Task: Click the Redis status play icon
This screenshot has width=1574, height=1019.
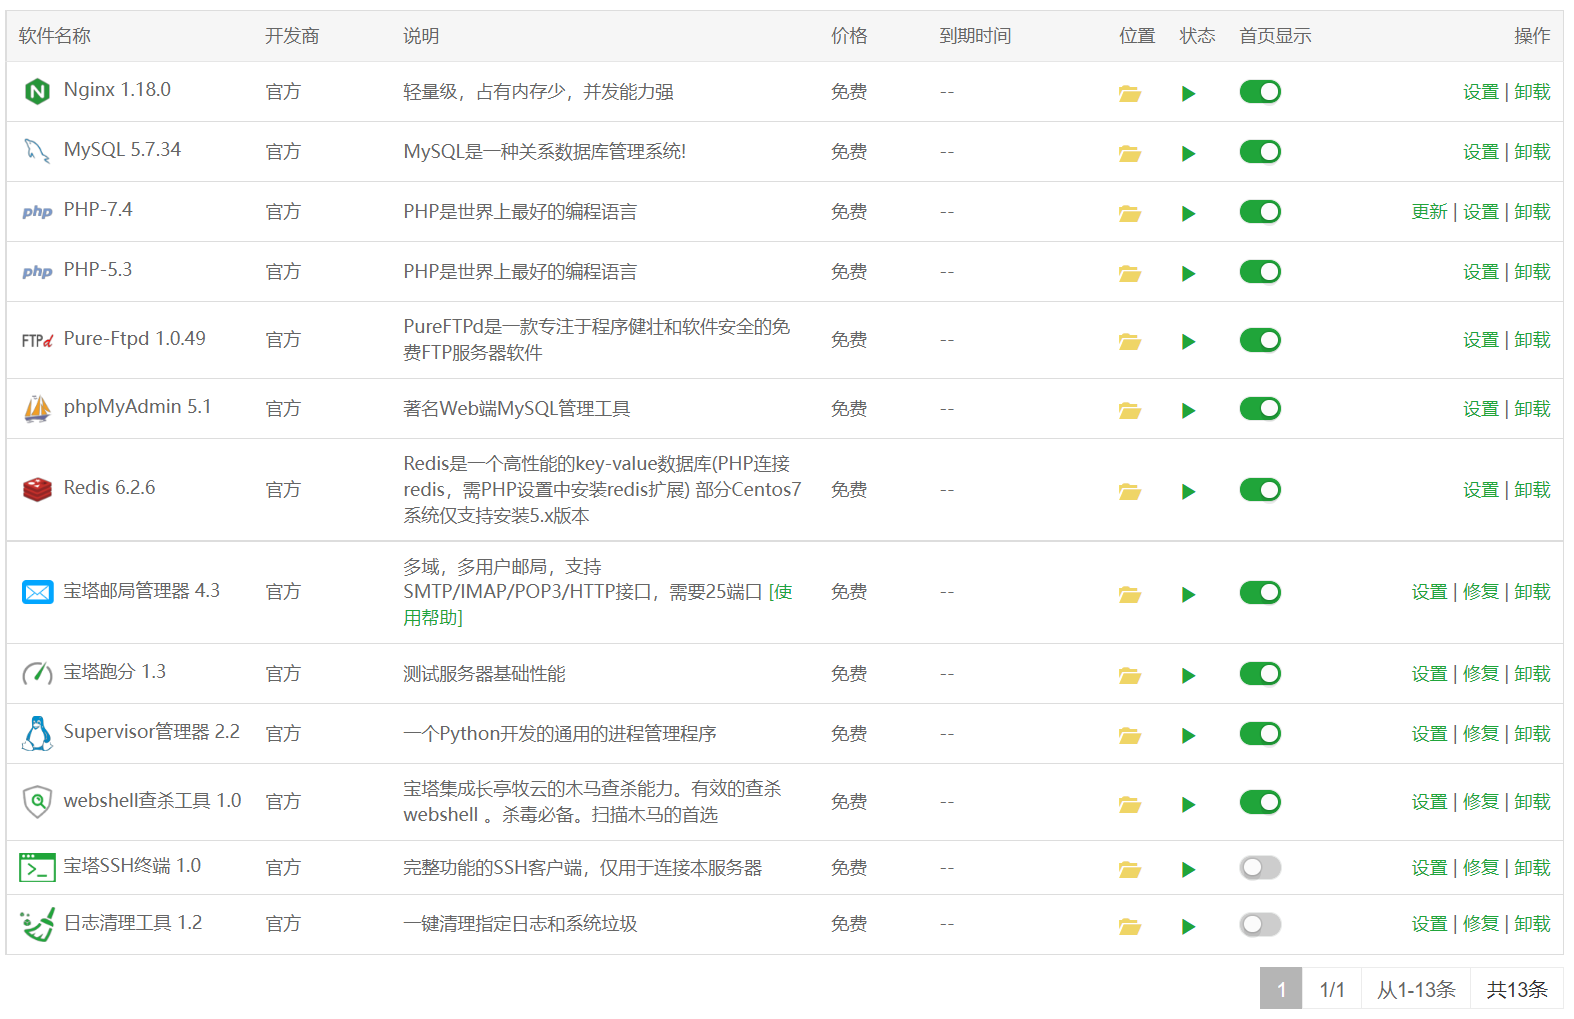Action: coord(1188,491)
